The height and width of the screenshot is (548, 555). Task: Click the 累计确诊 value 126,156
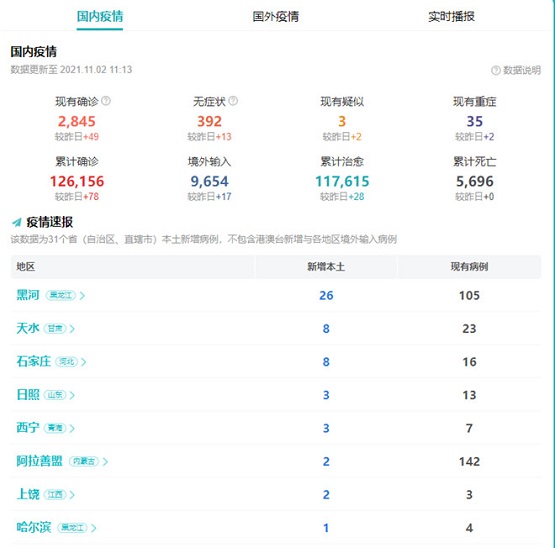(x=77, y=181)
